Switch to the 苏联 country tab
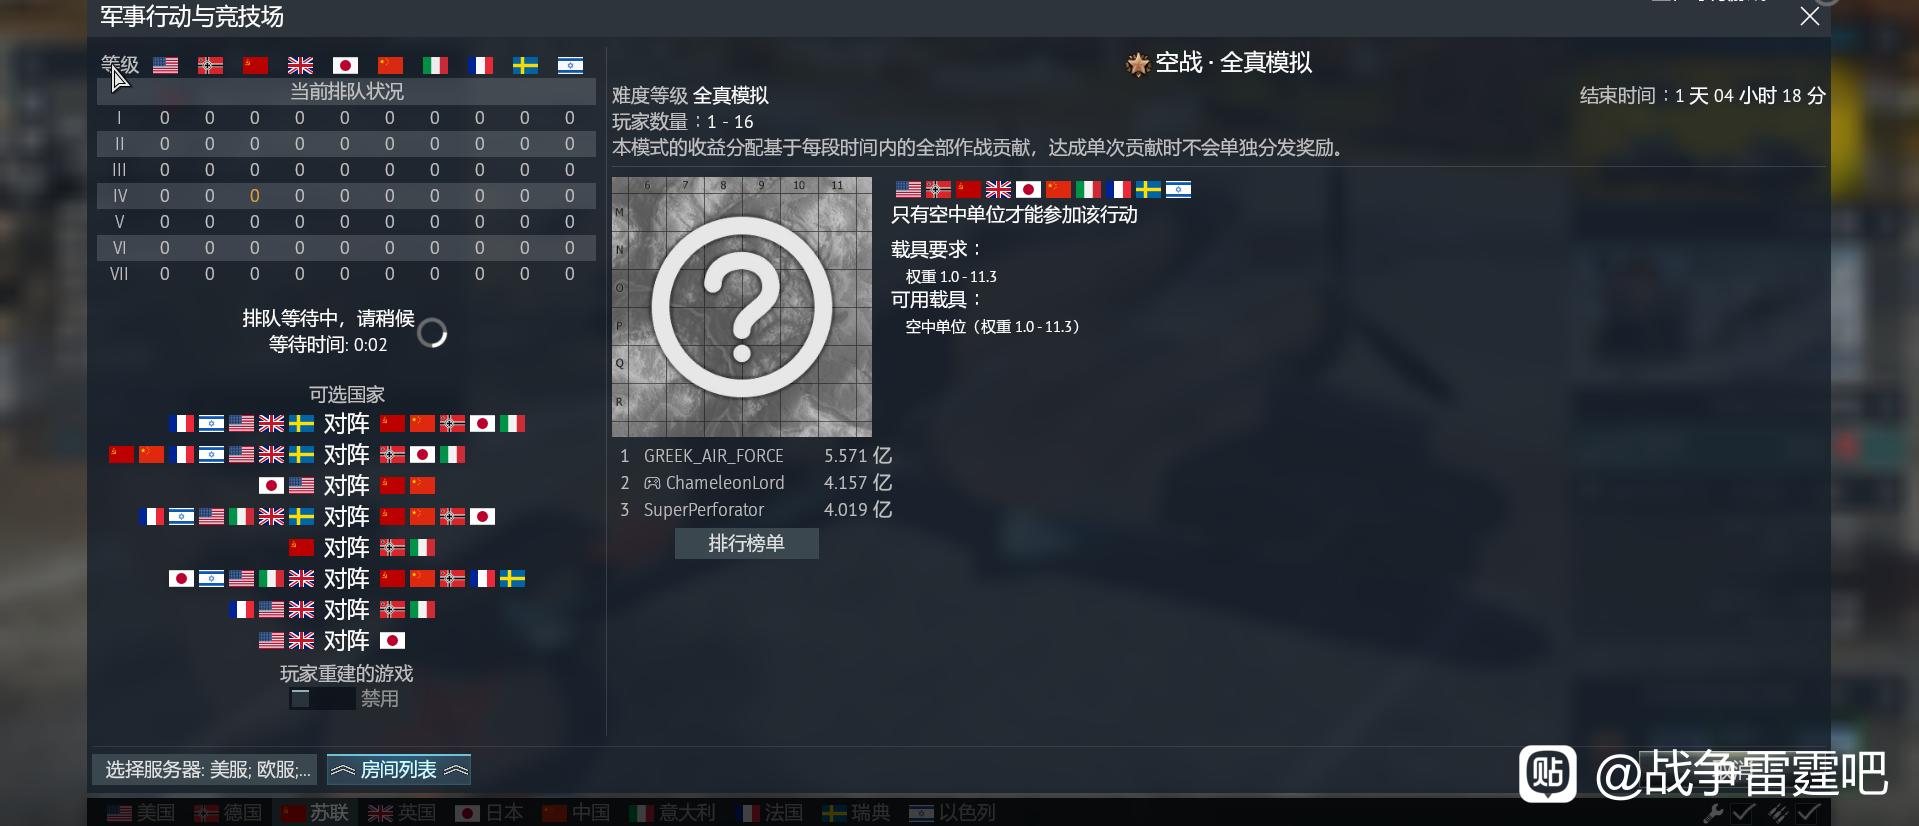The image size is (1919, 826). [x=316, y=812]
